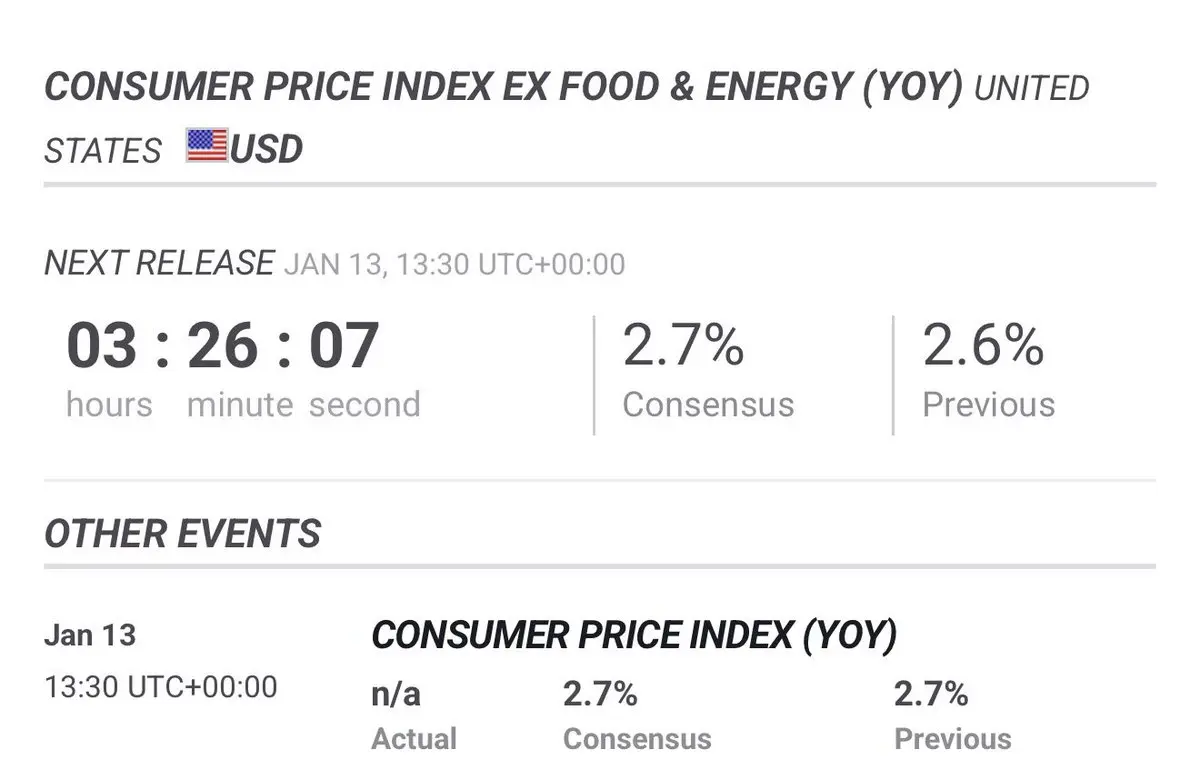Click the Consensus label under the countdown row

708,404
